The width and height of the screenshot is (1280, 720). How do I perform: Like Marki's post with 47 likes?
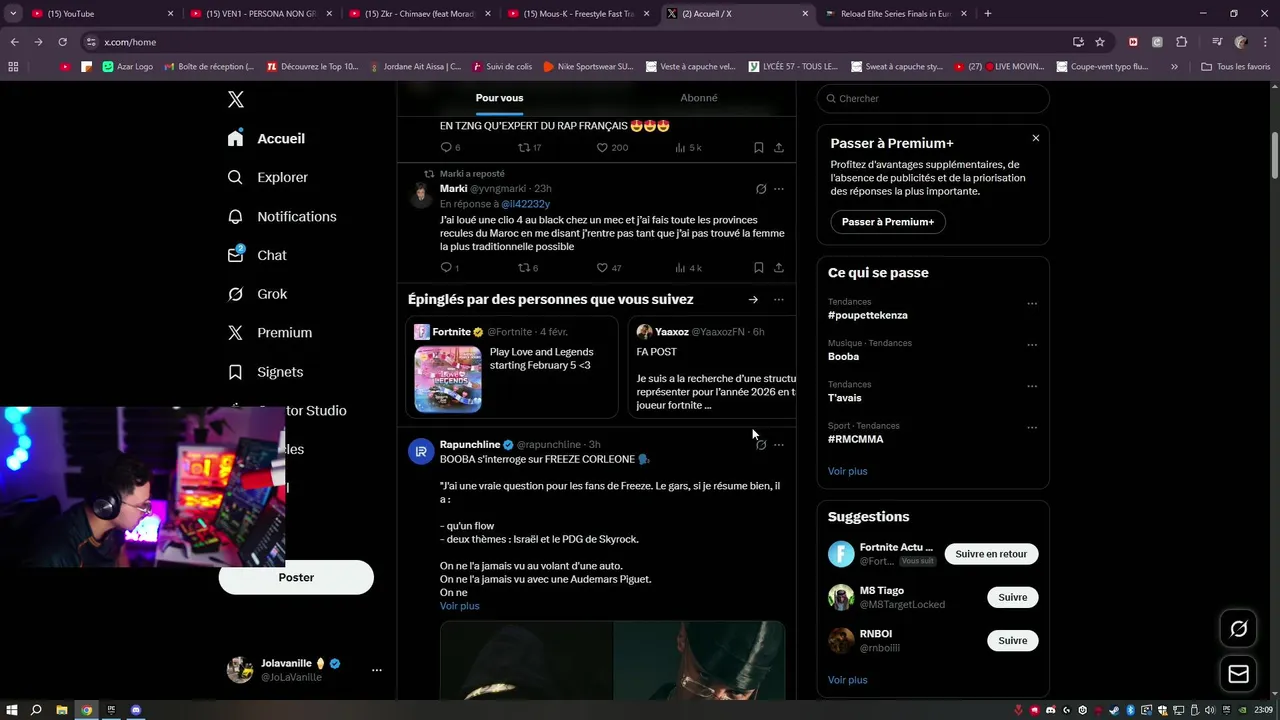coord(608,268)
